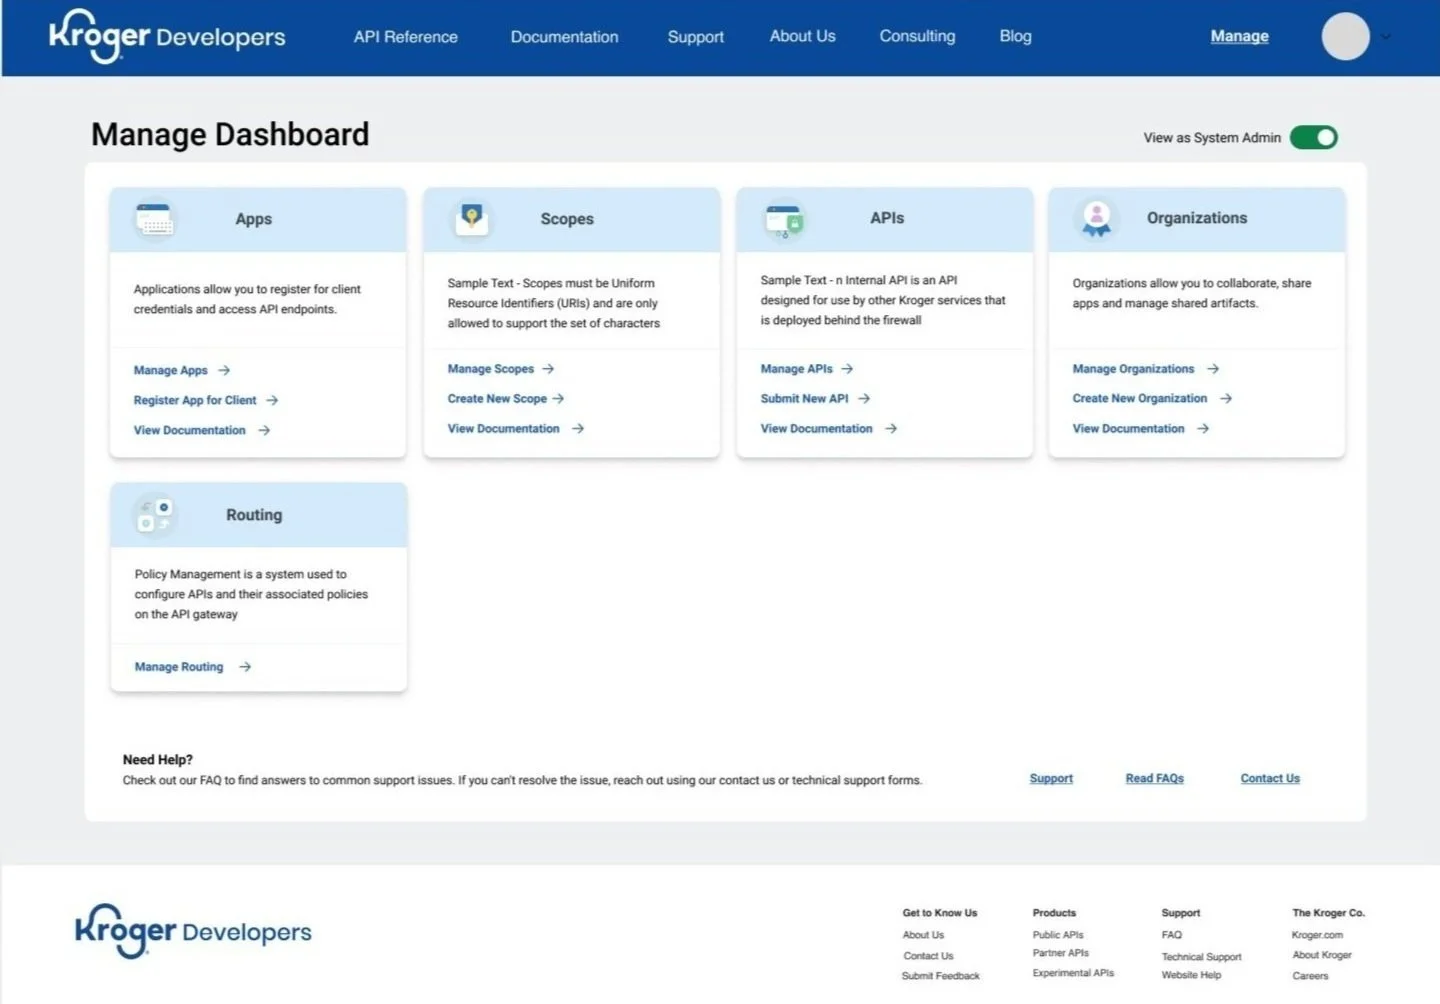Viewport: 1440px width, 1004px height.
Task: Open the Manage APIs link
Action: pyautogui.click(x=797, y=369)
